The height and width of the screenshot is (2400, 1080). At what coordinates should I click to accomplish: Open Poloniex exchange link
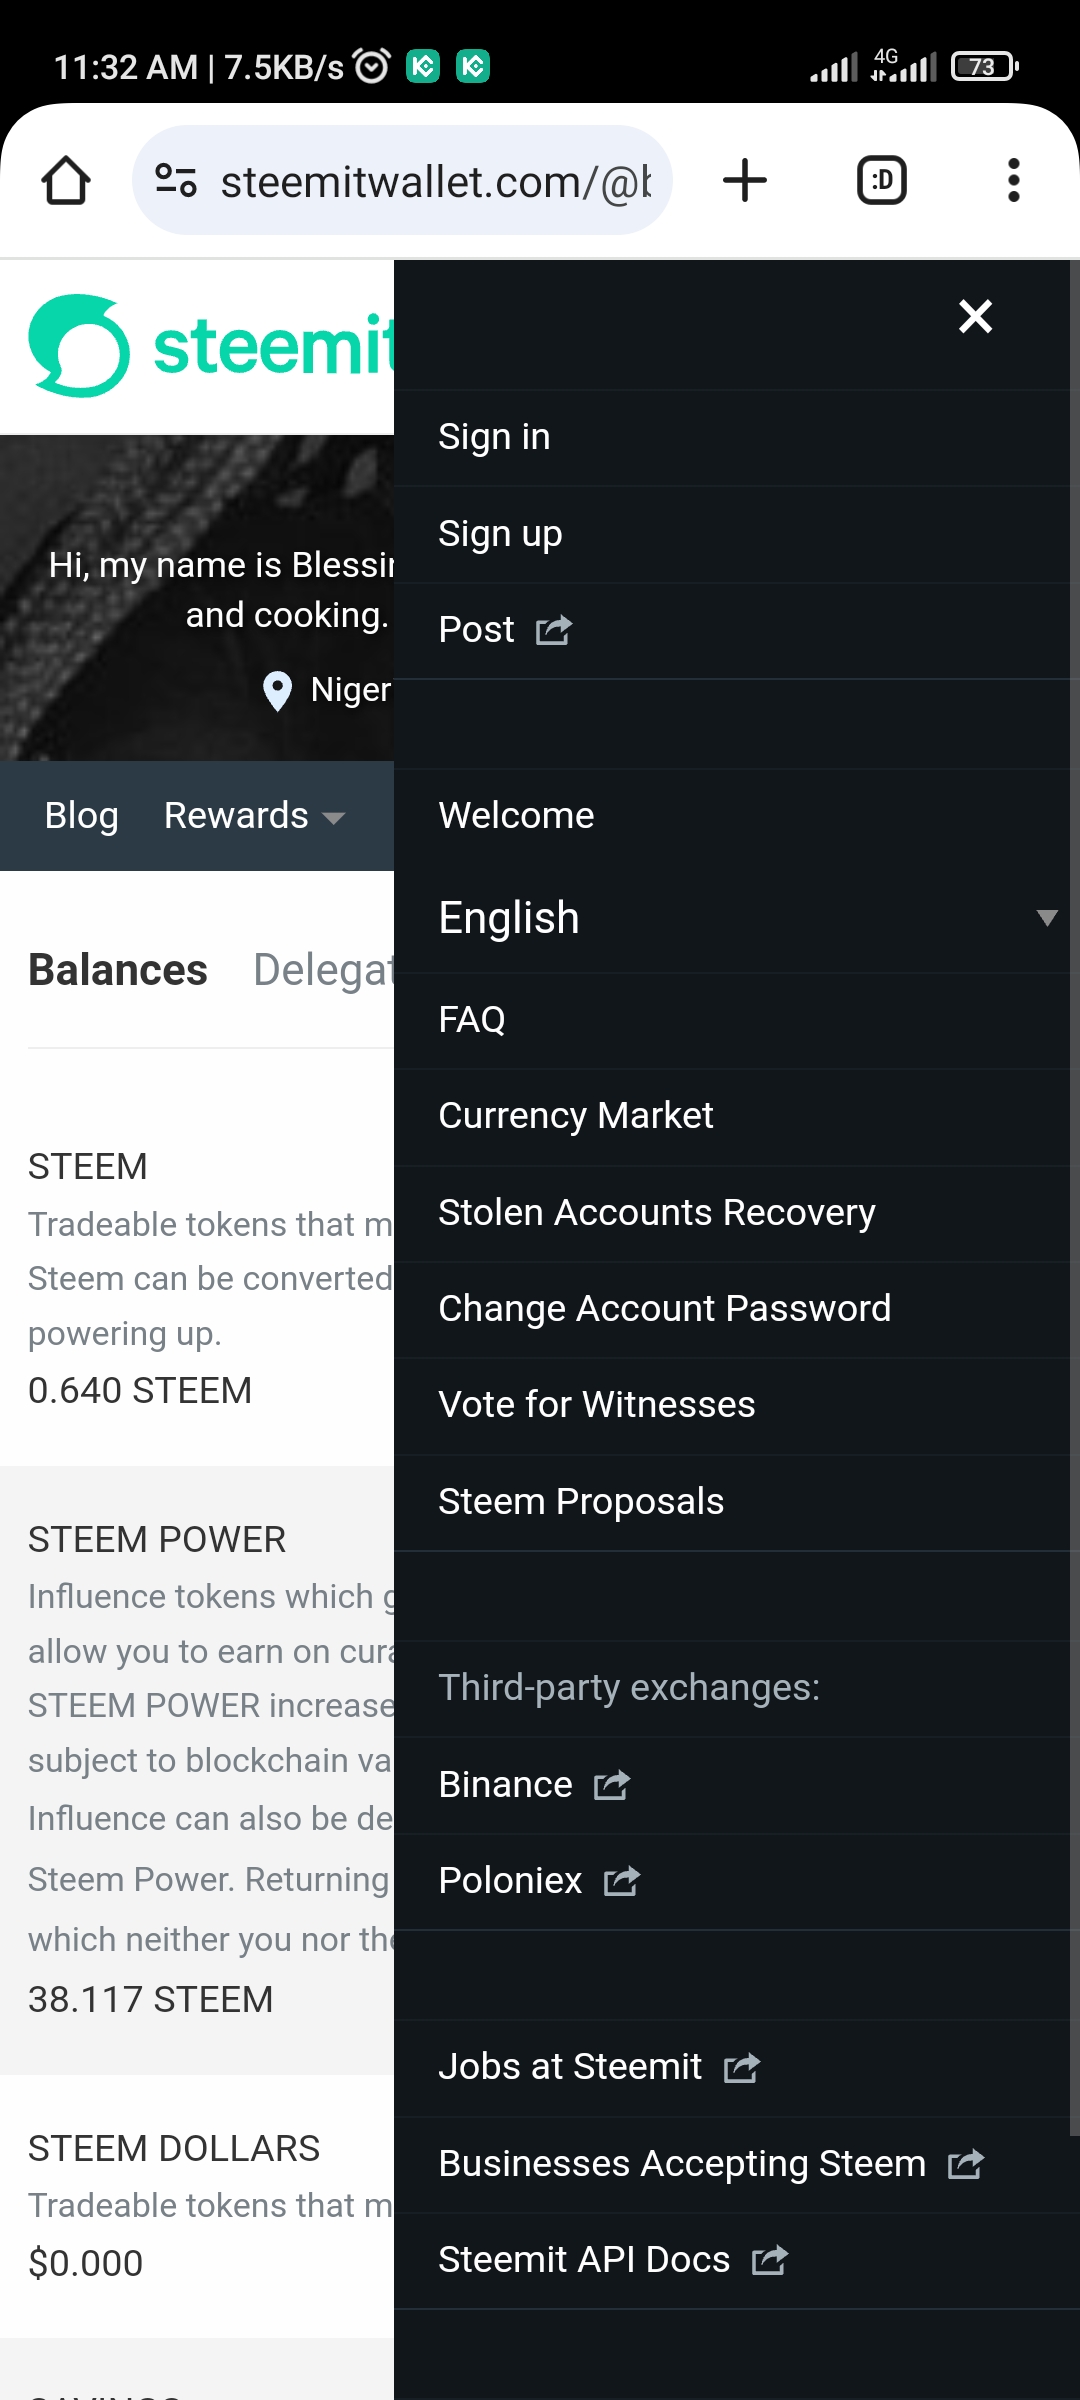pos(510,1881)
